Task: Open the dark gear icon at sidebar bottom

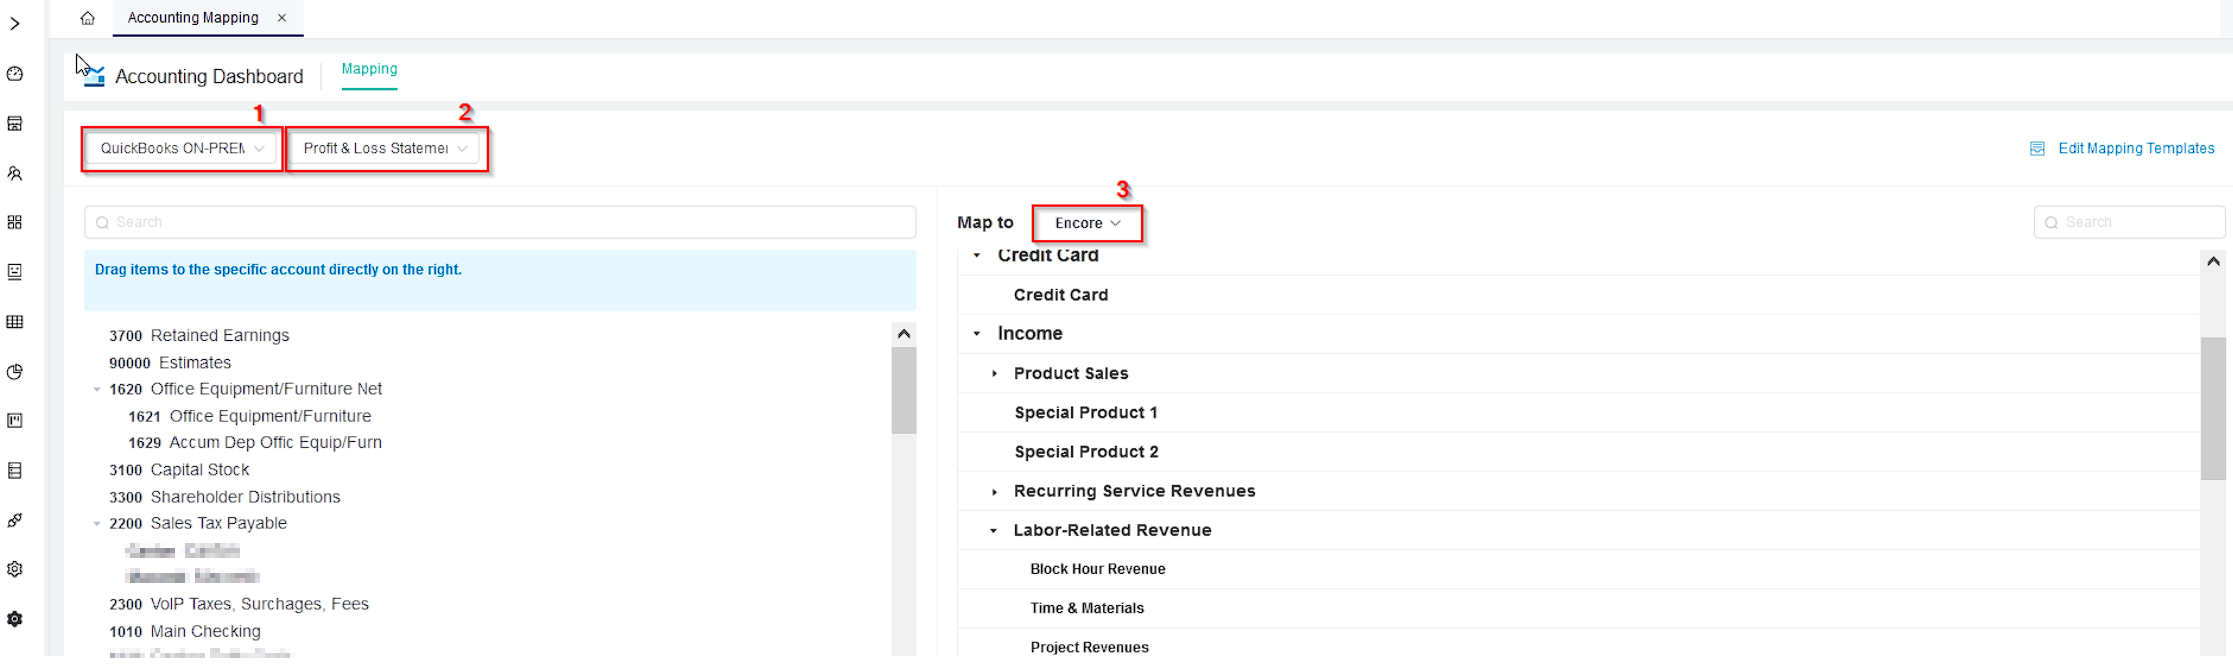Action: tap(15, 619)
